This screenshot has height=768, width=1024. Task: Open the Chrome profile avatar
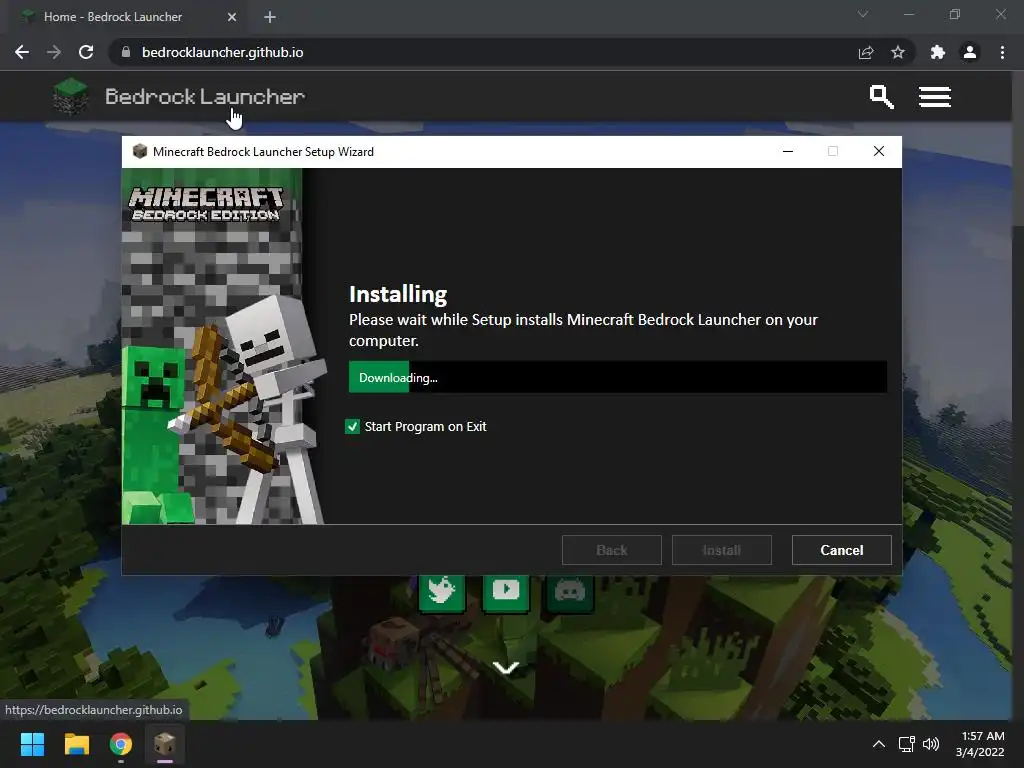(970, 52)
